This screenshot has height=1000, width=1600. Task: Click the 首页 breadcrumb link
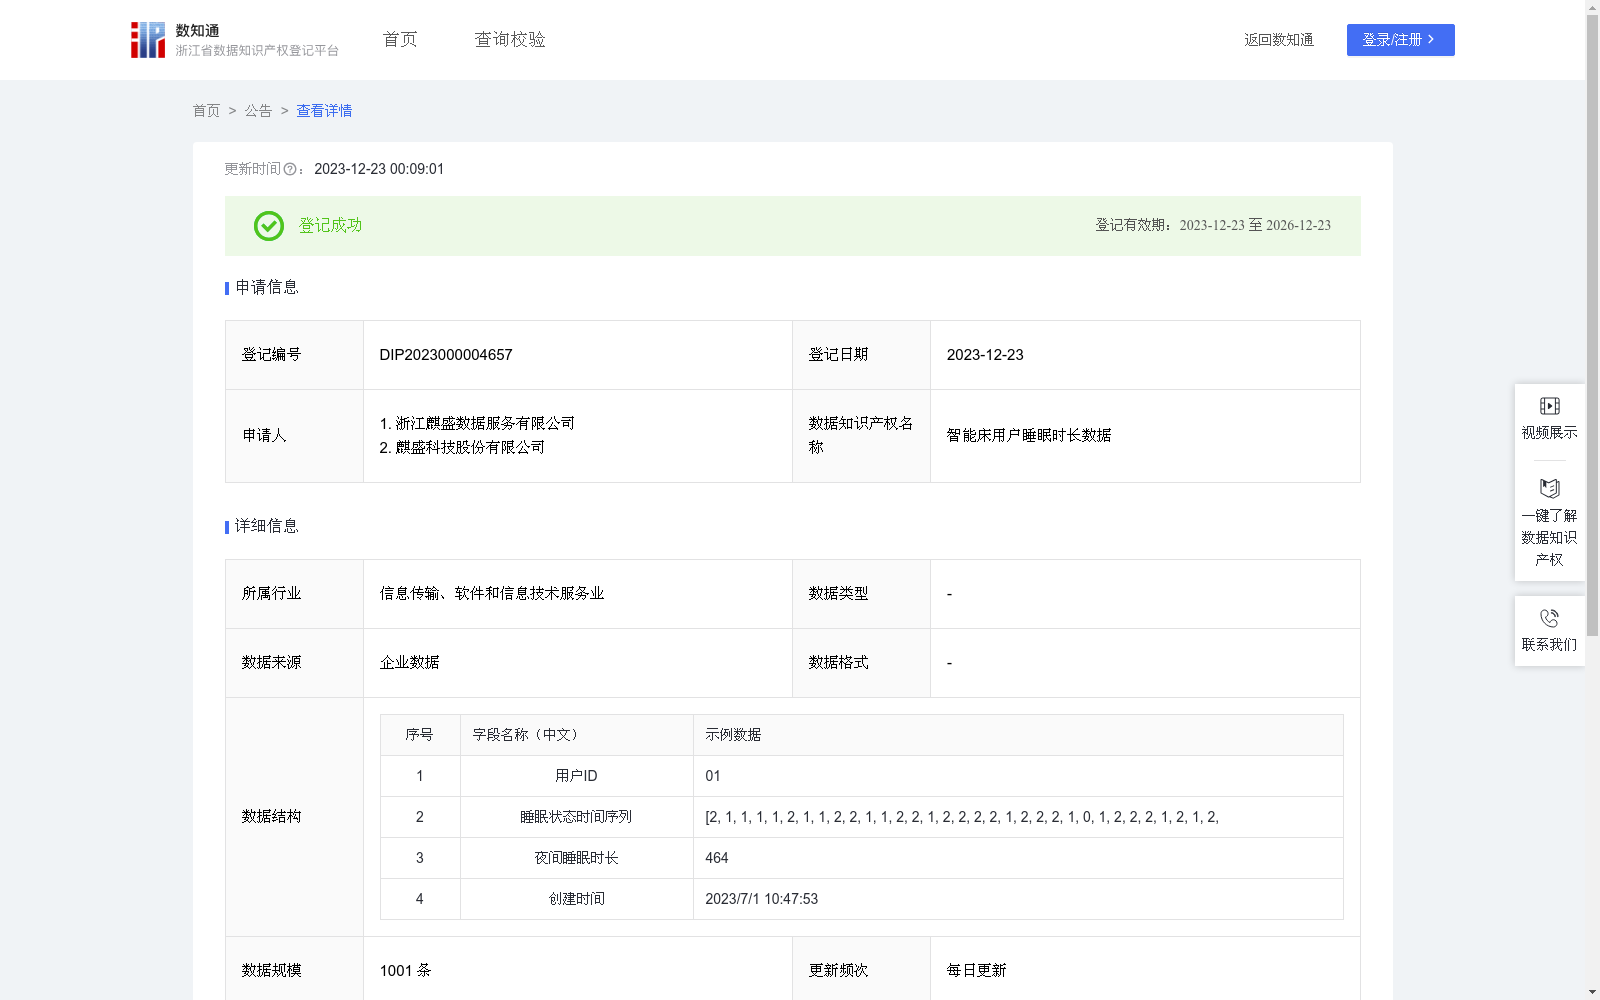click(206, 111)
